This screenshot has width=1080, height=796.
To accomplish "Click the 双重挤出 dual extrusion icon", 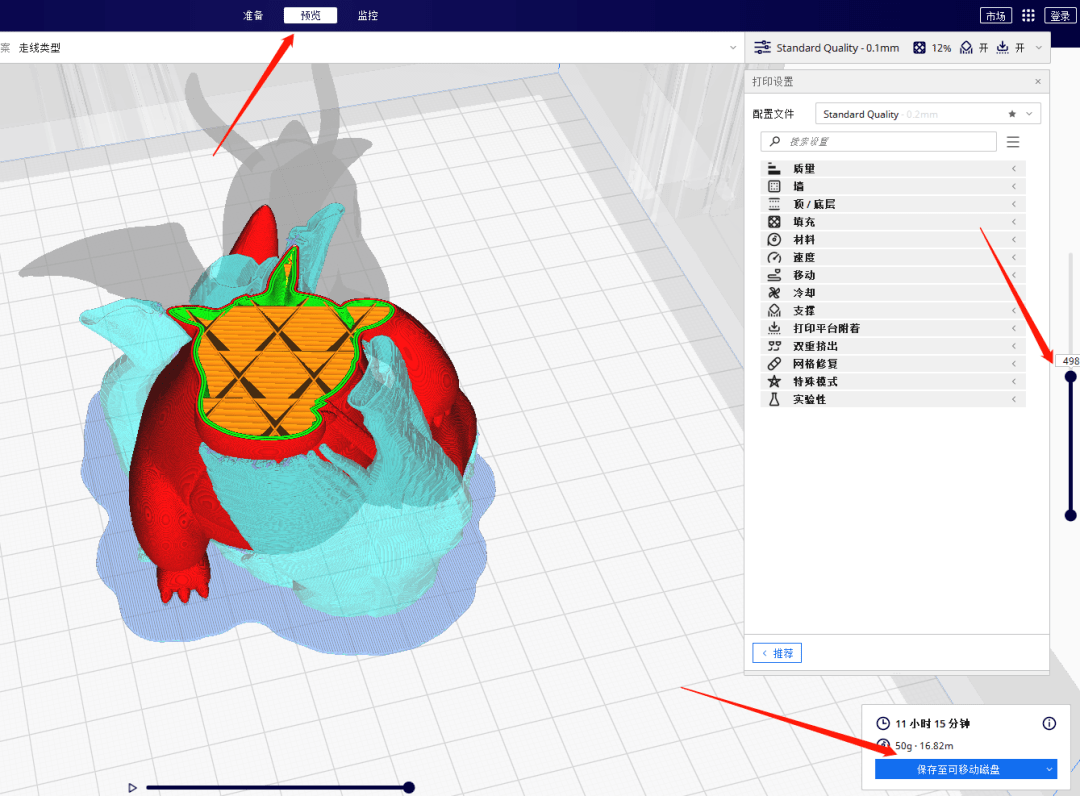I will coord(774,346).
